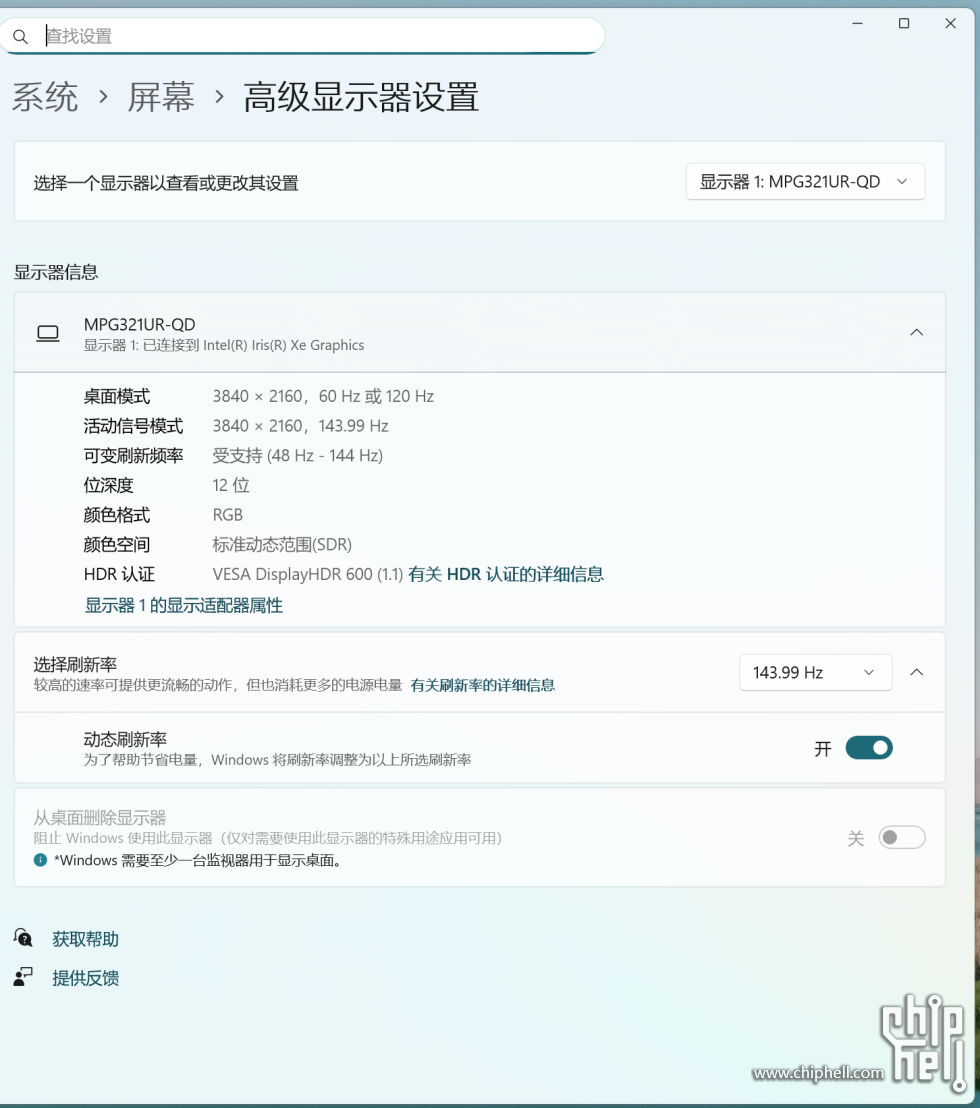This screenshot has width=980, height=1108.
Task: Open refresh rate details link
Action: (483, 685)
